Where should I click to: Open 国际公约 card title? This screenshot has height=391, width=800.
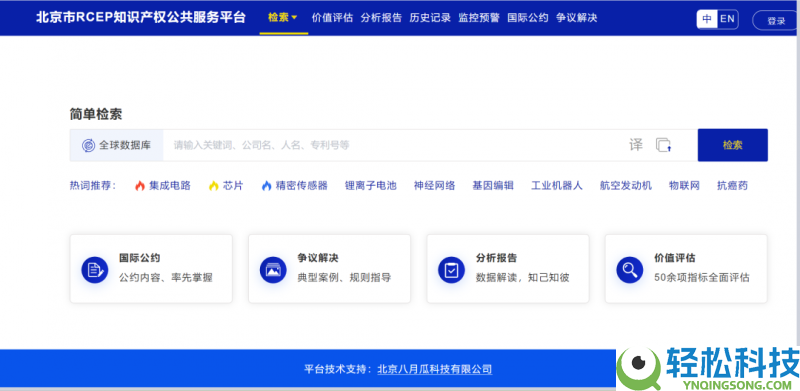point(140,258)
